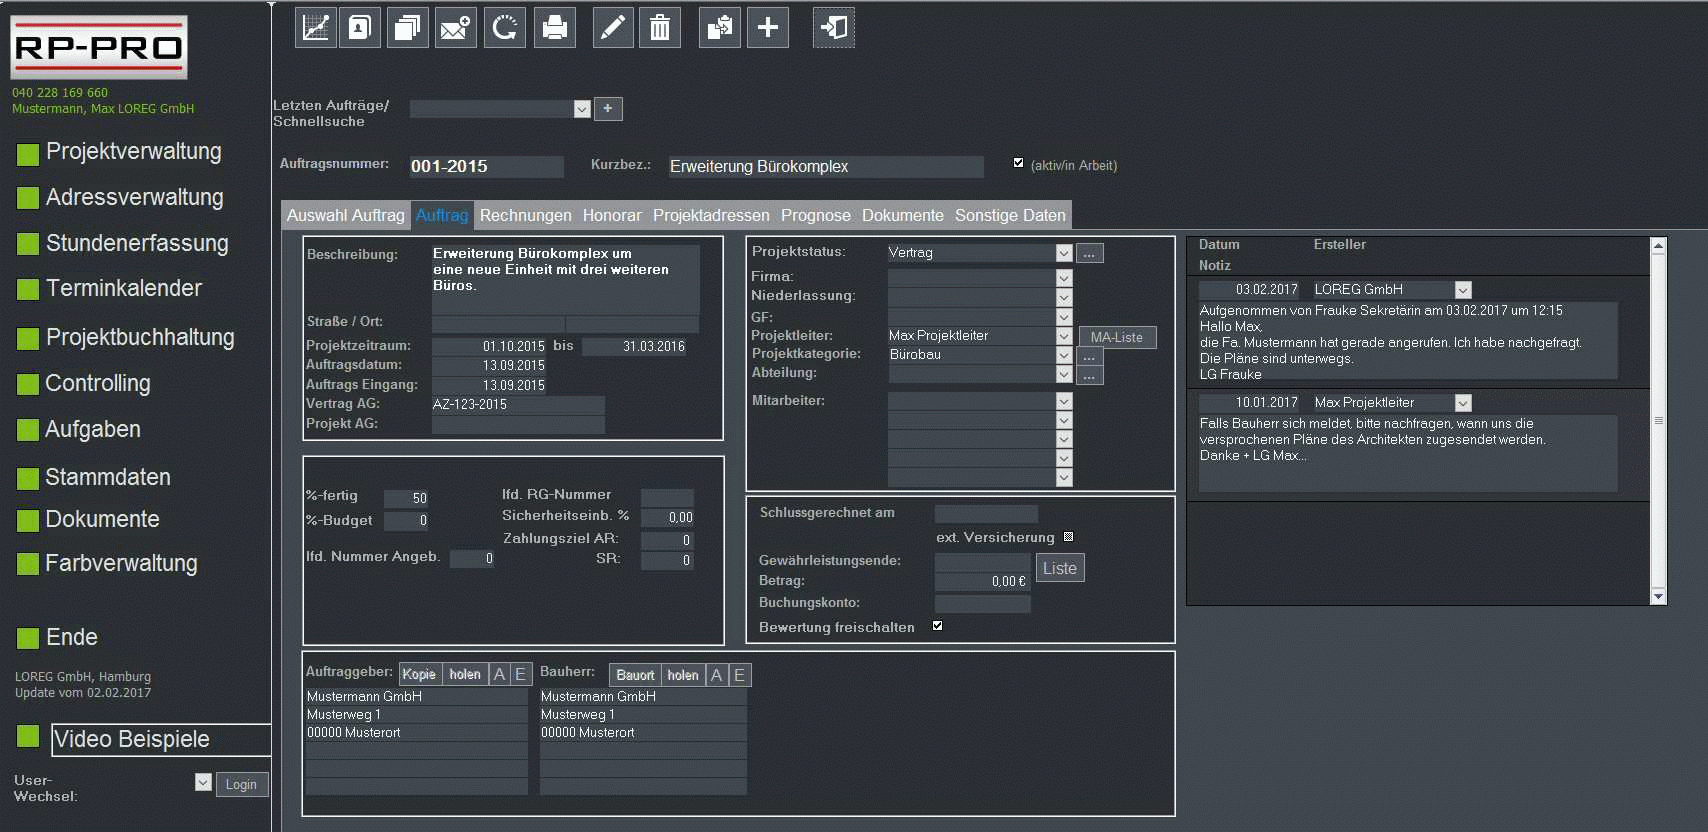Click the Kurzbez. field Erweiterung Bürokomplex
Screen dimensions: 1708x832
point(826,166)
